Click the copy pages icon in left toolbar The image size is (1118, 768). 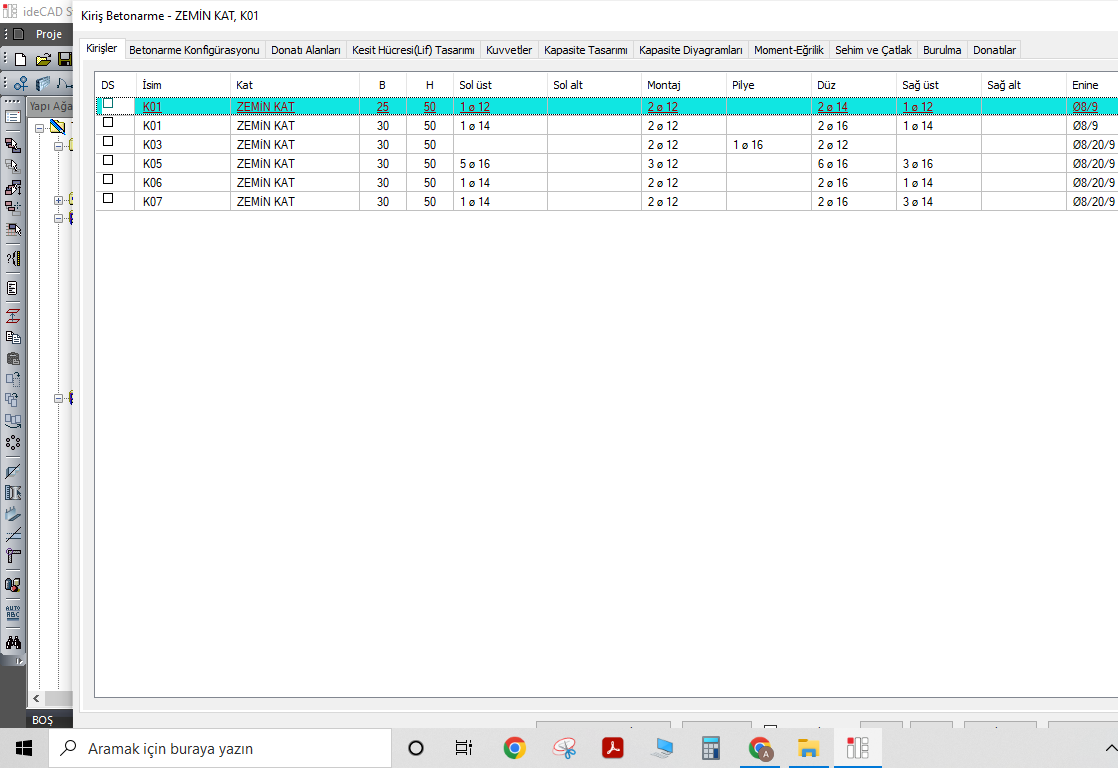click(x=13, y=337)
